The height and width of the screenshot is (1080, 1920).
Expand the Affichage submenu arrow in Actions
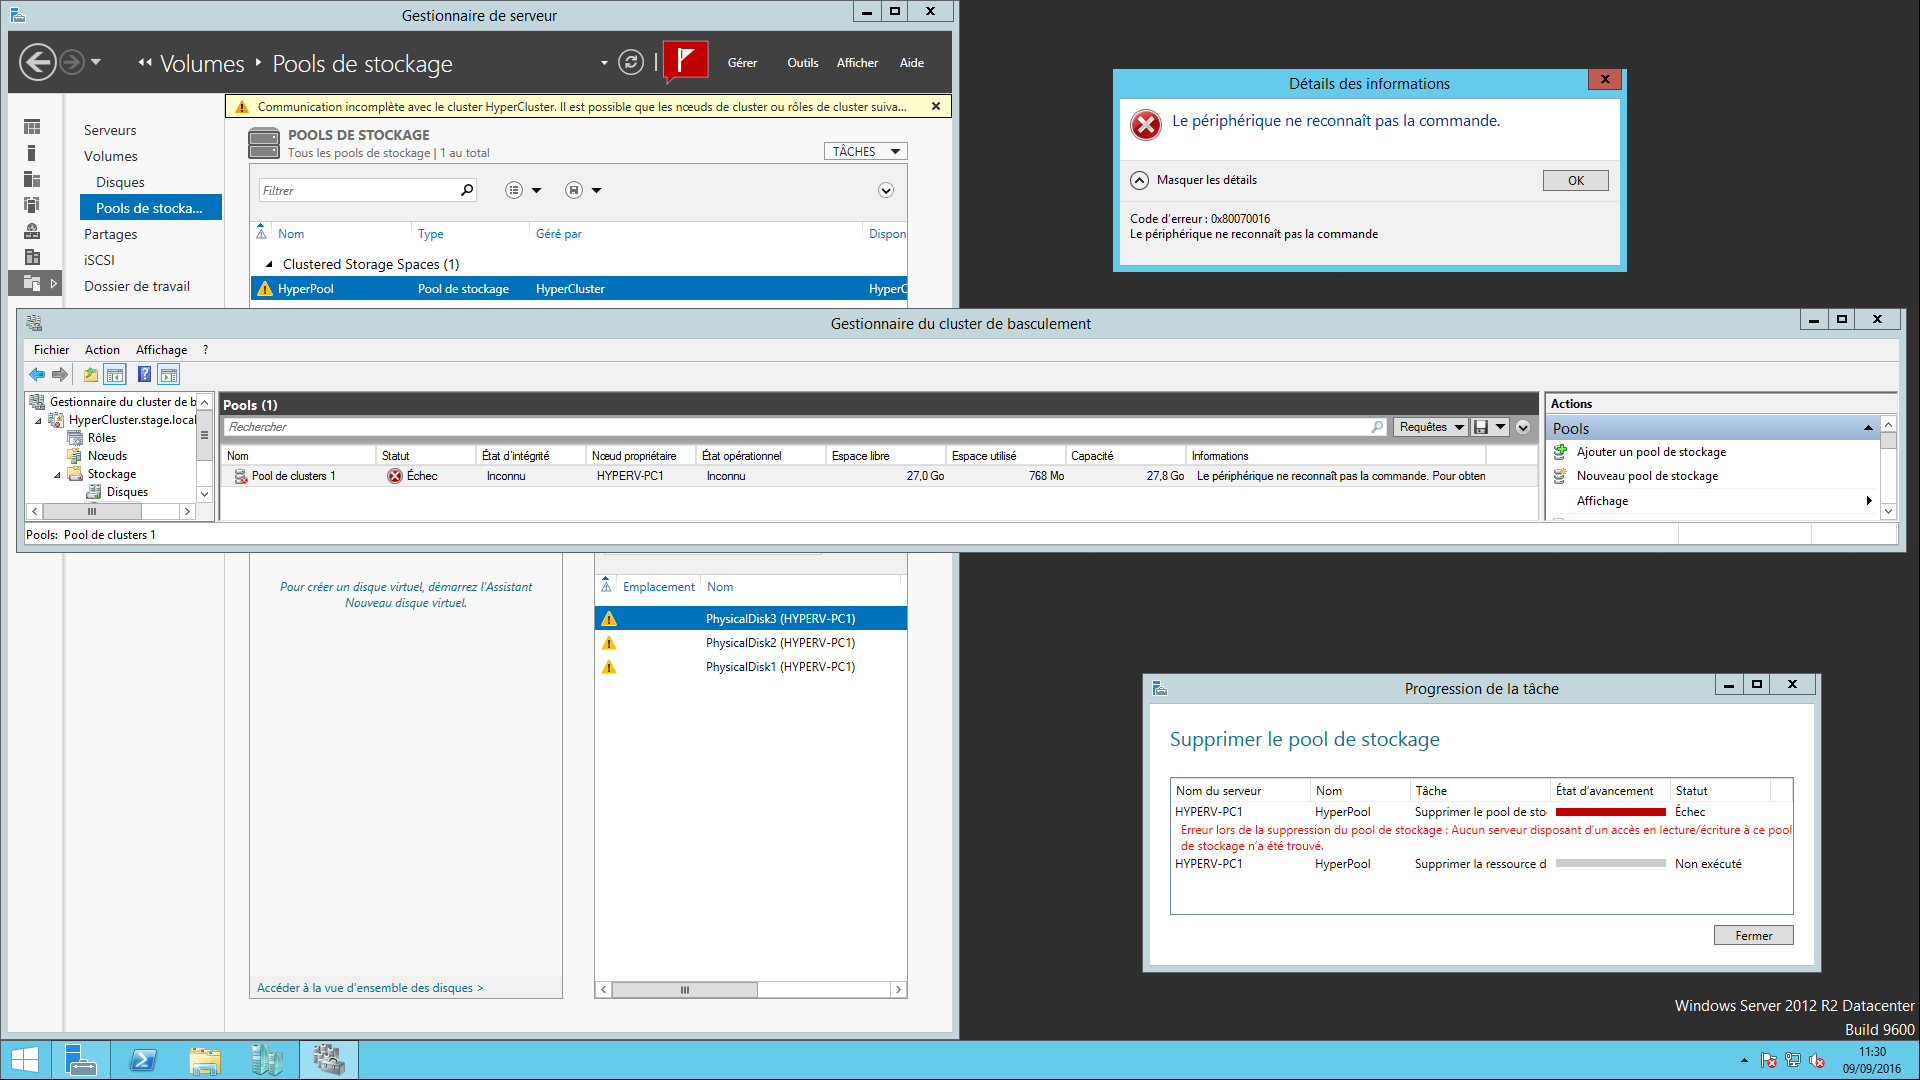tap(1868, 501)
